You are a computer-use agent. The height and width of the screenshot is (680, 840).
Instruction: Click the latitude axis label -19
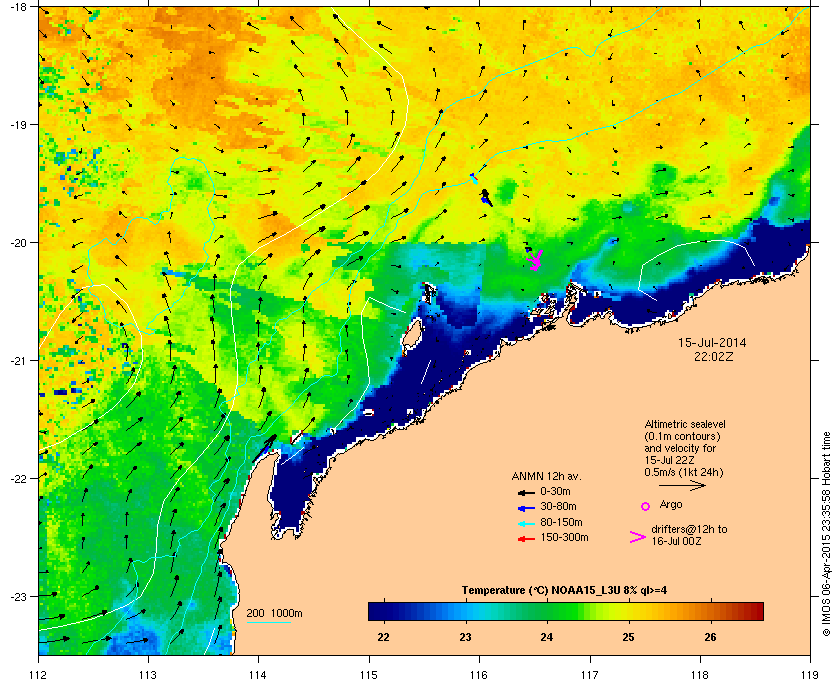click(x=18, y=125)
